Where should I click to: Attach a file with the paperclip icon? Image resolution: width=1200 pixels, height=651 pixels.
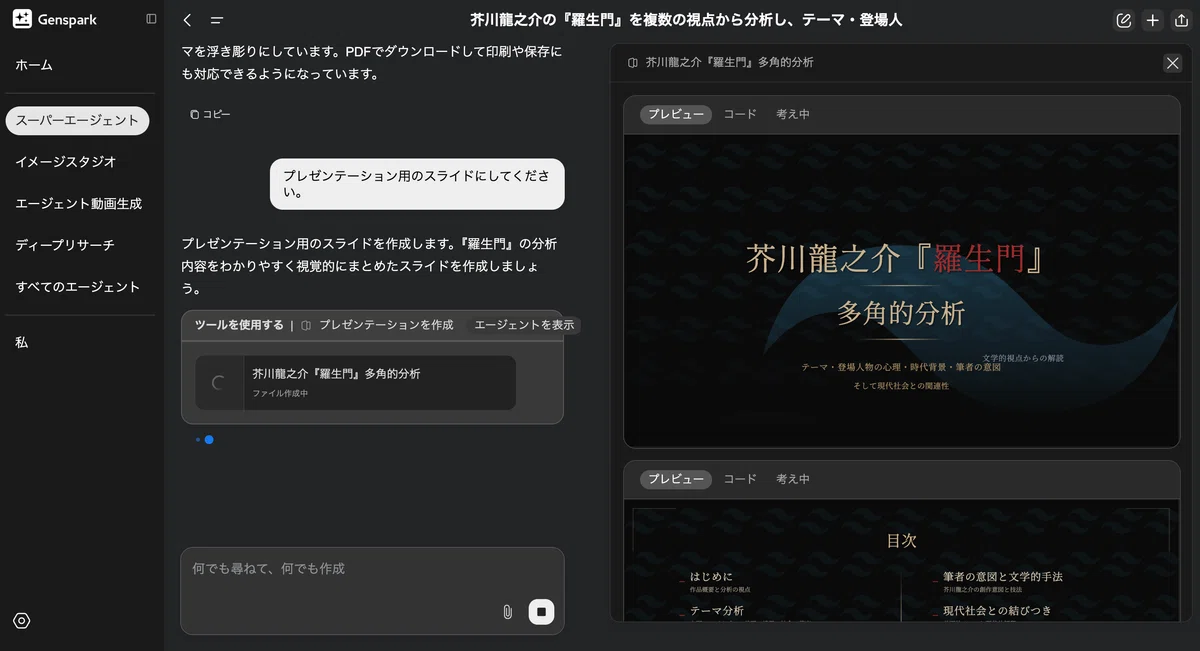coord(508,612)
